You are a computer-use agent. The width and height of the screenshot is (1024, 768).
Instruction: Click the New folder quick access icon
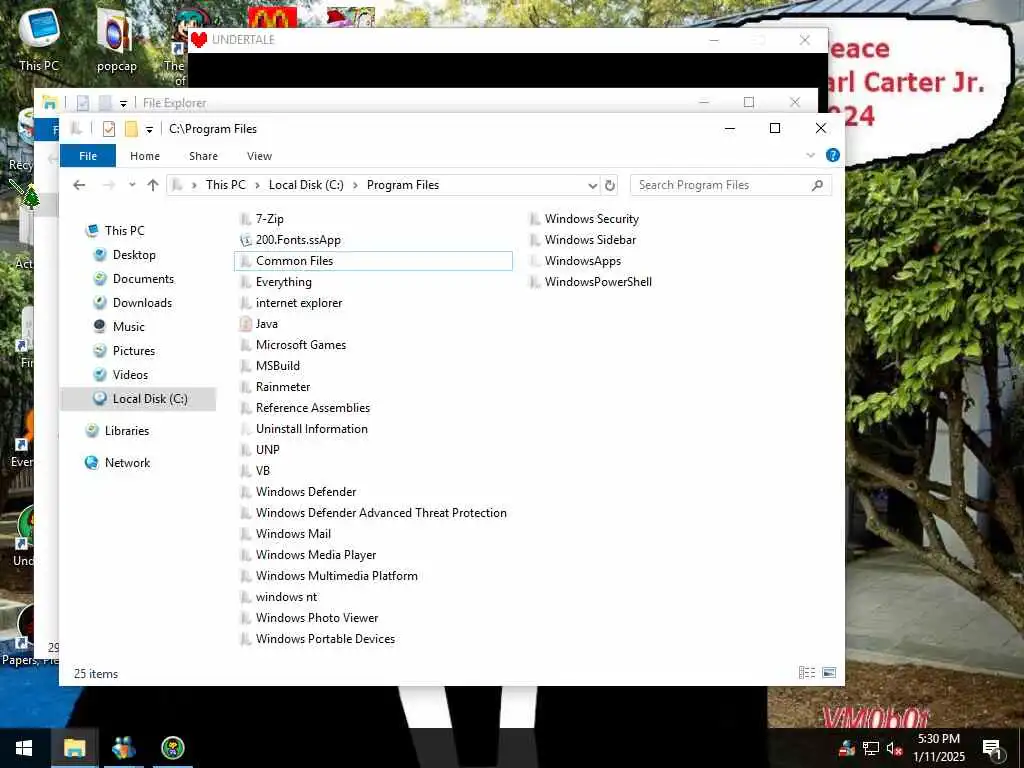(131, 129)
